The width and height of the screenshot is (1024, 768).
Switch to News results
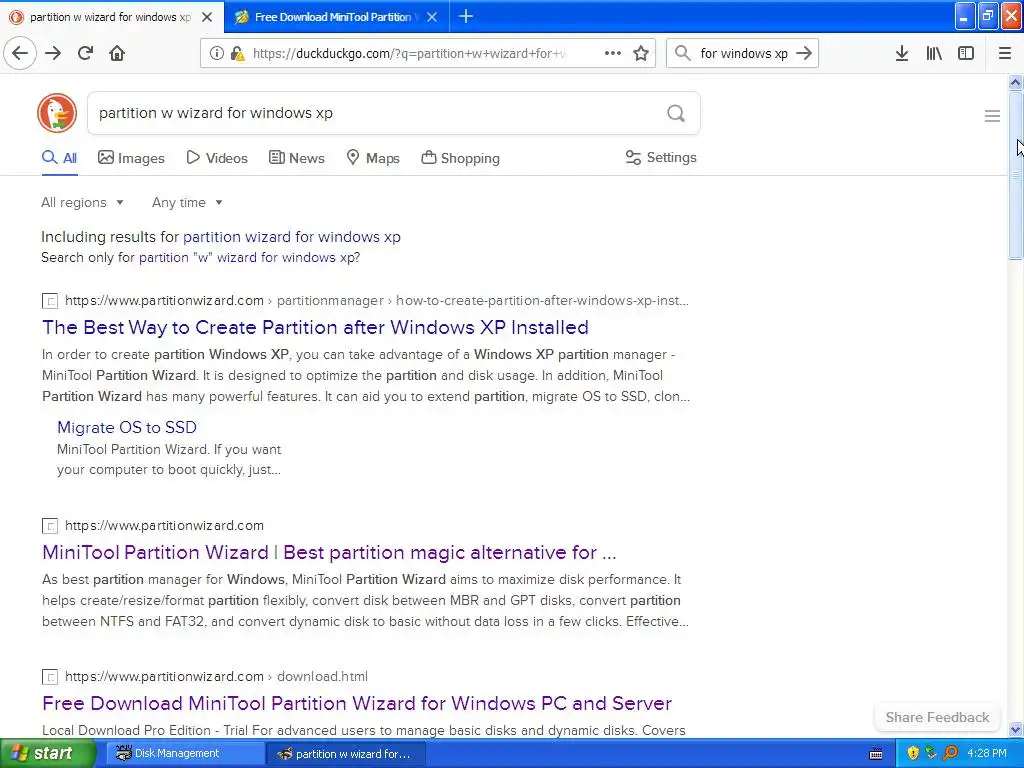[296, 158]
